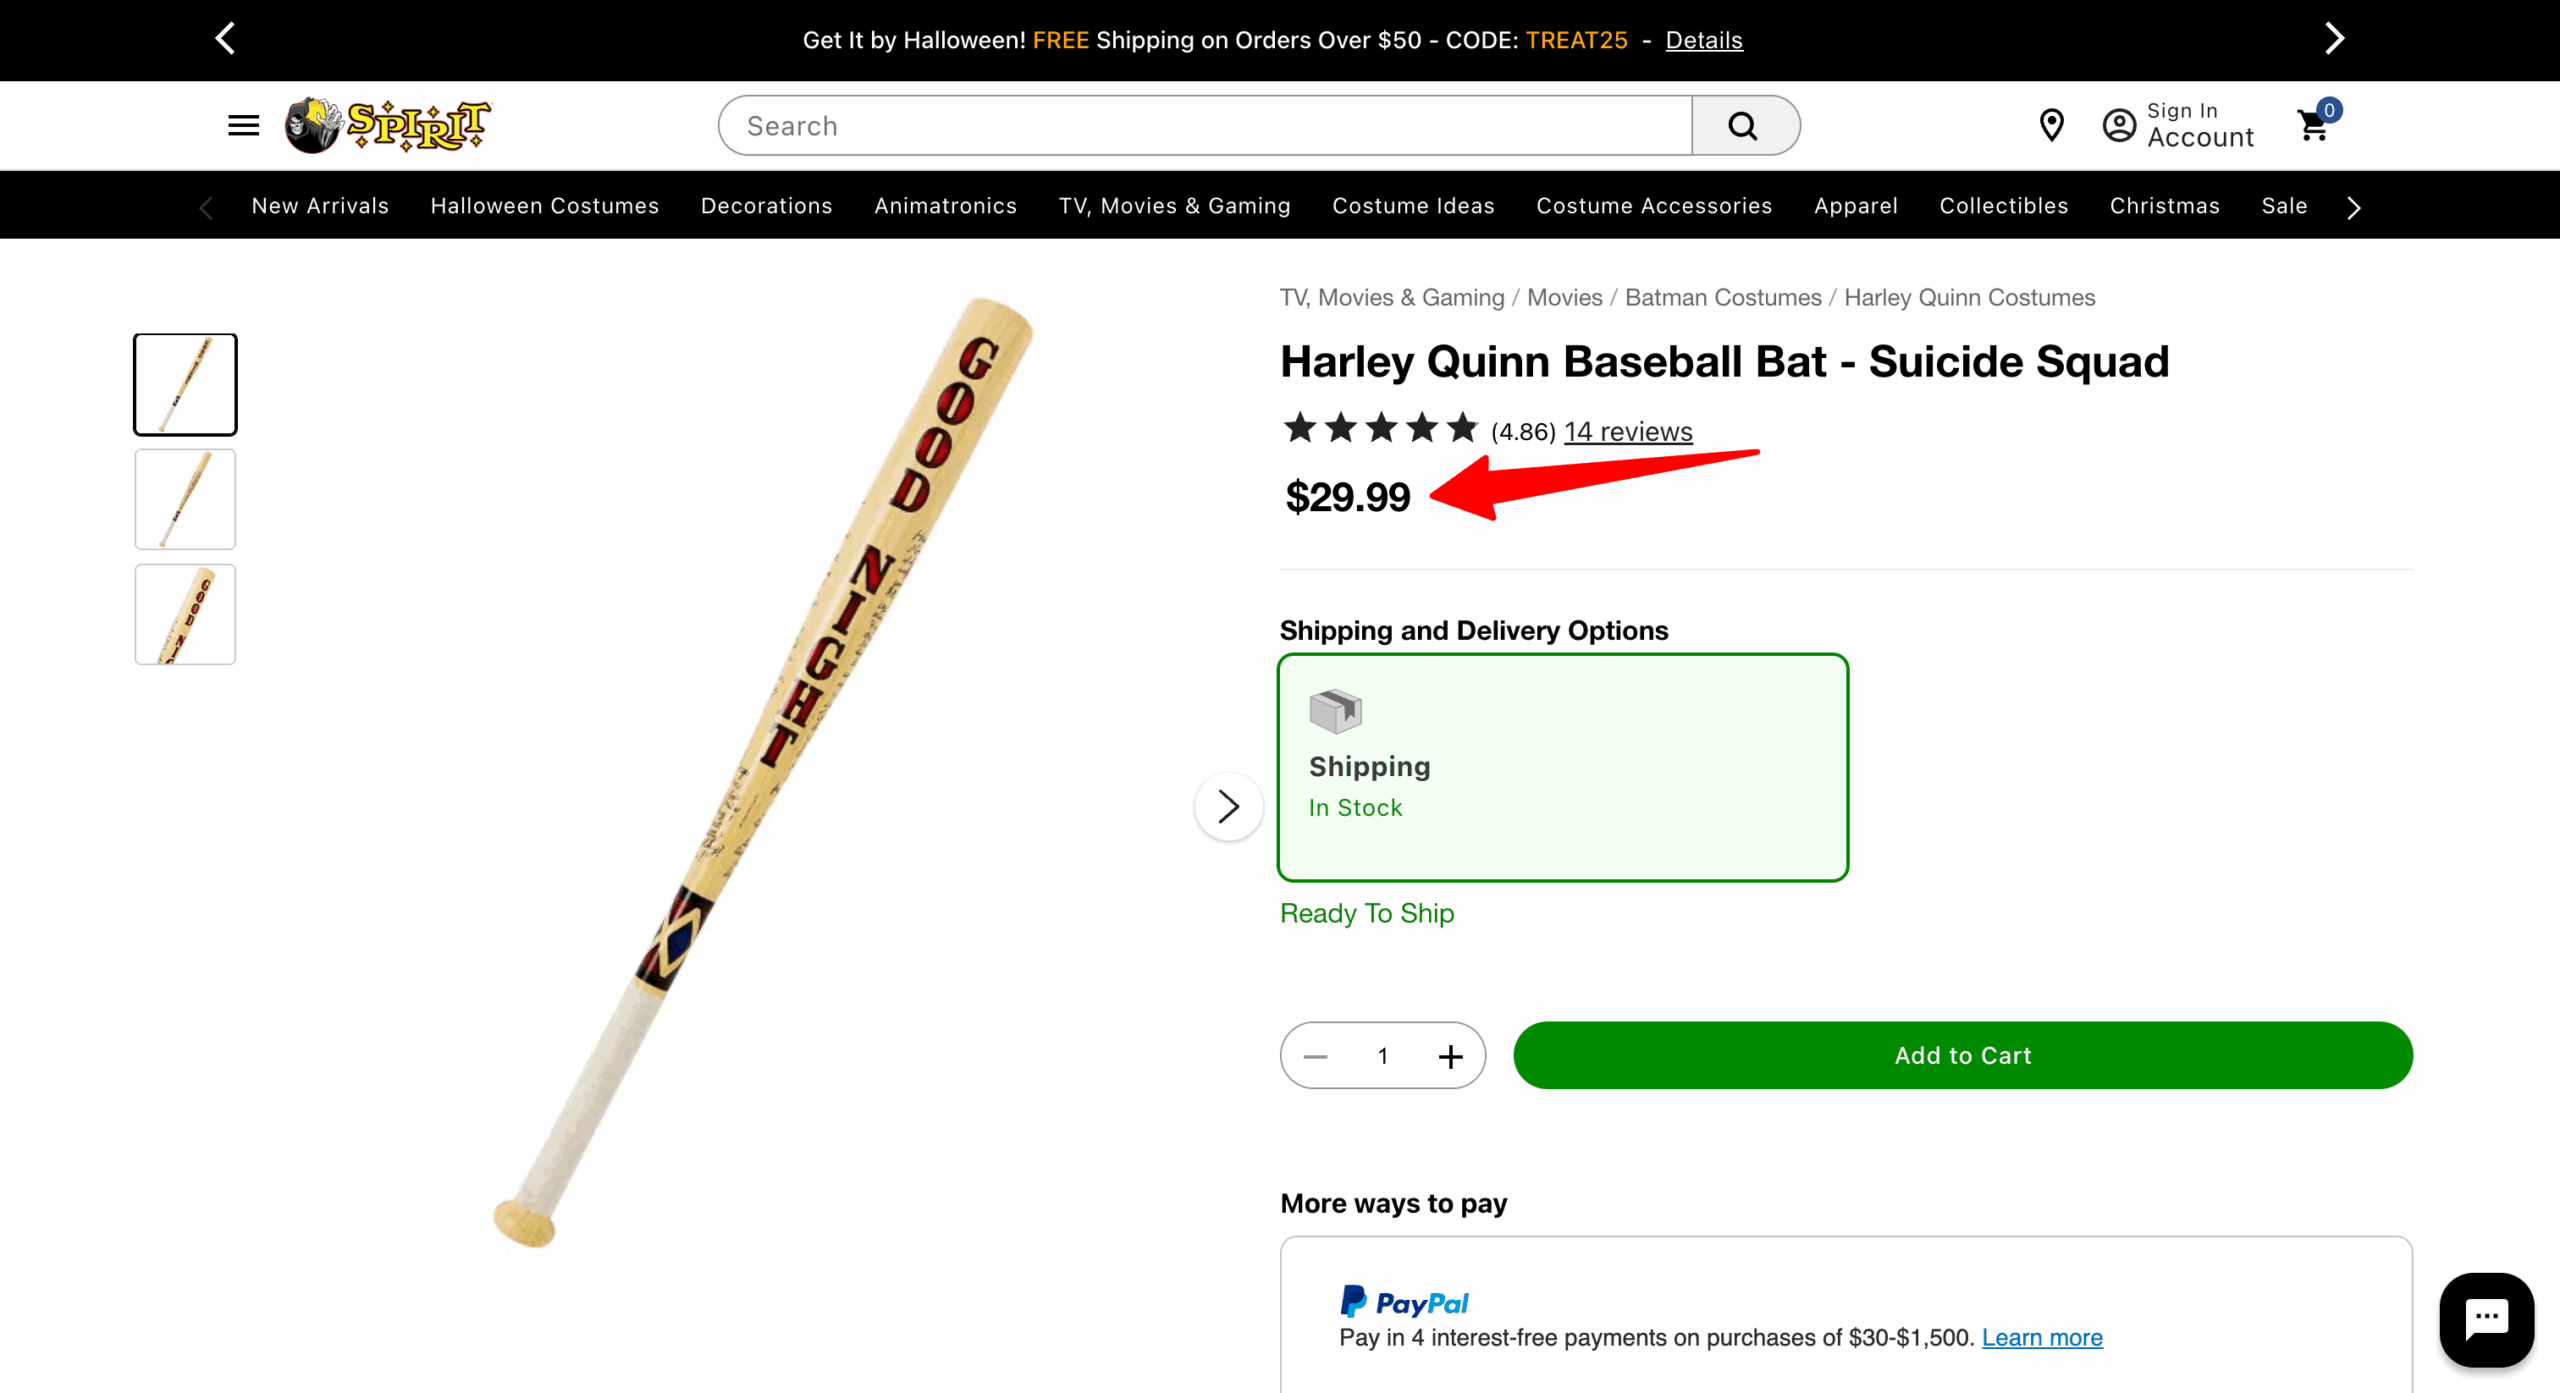Advance to the next product image
The width and height of the screenshot is (2560, 1393).
pos(1228,806)
